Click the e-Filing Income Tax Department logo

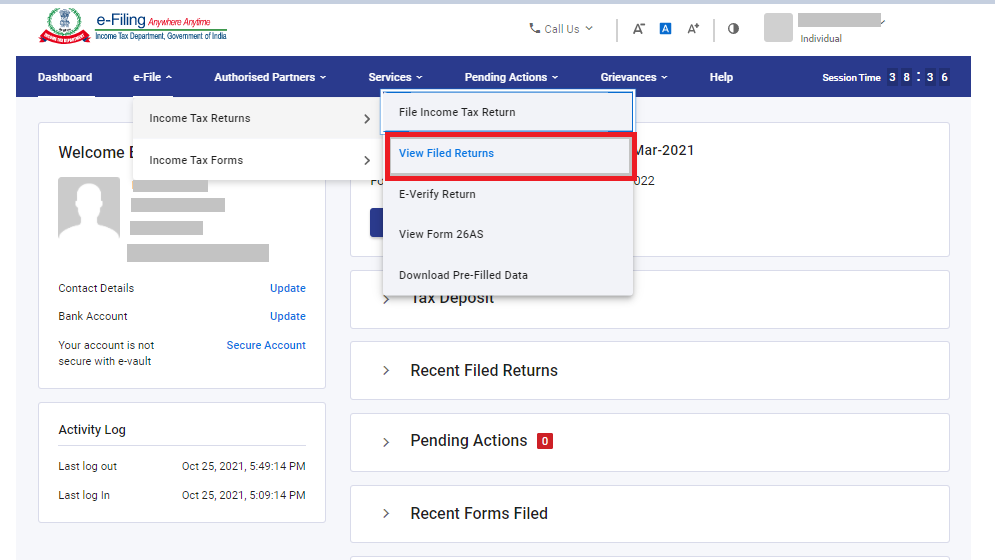(x=132, y=27)
